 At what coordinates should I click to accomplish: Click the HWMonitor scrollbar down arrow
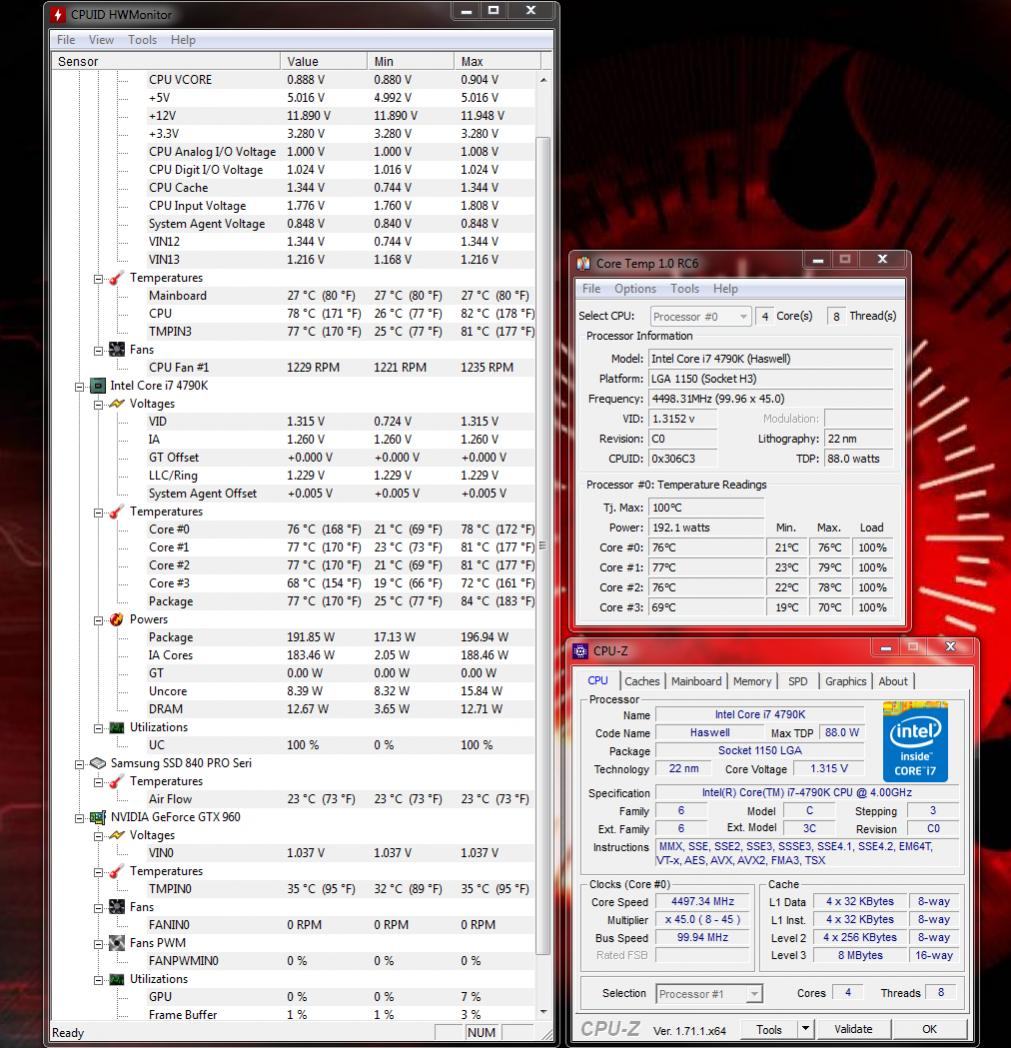[x=543, y=1012]
